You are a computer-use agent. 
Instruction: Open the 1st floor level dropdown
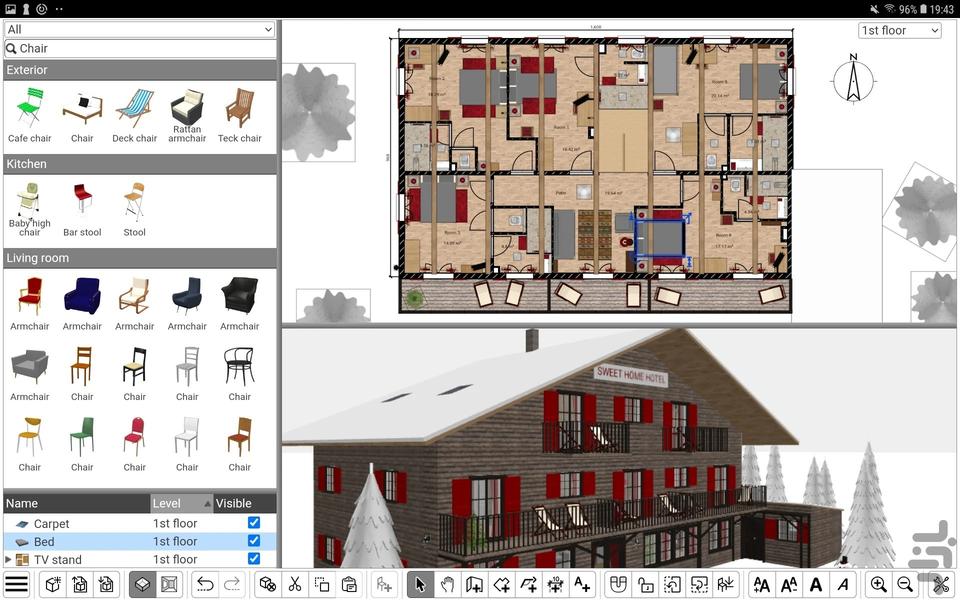click(x=900, y=31)
